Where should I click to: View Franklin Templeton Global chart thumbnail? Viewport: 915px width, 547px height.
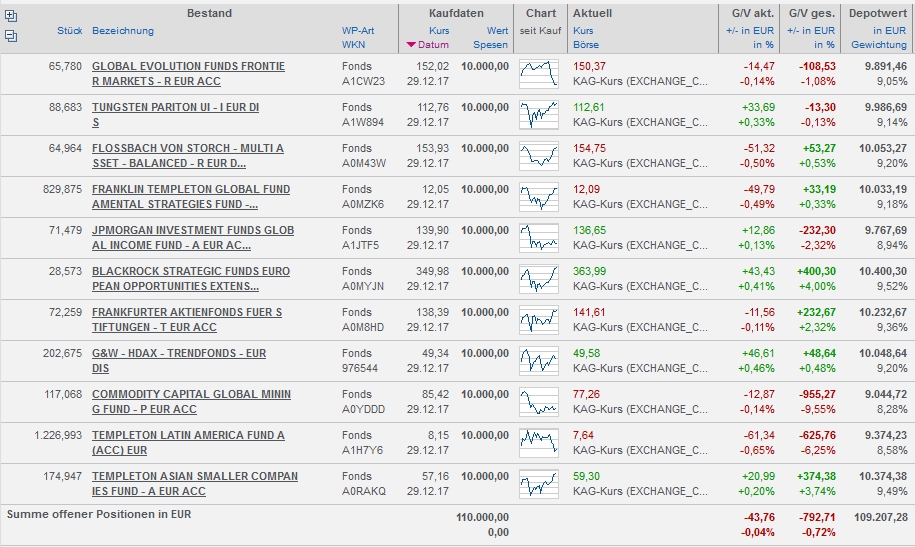(539, 197)
